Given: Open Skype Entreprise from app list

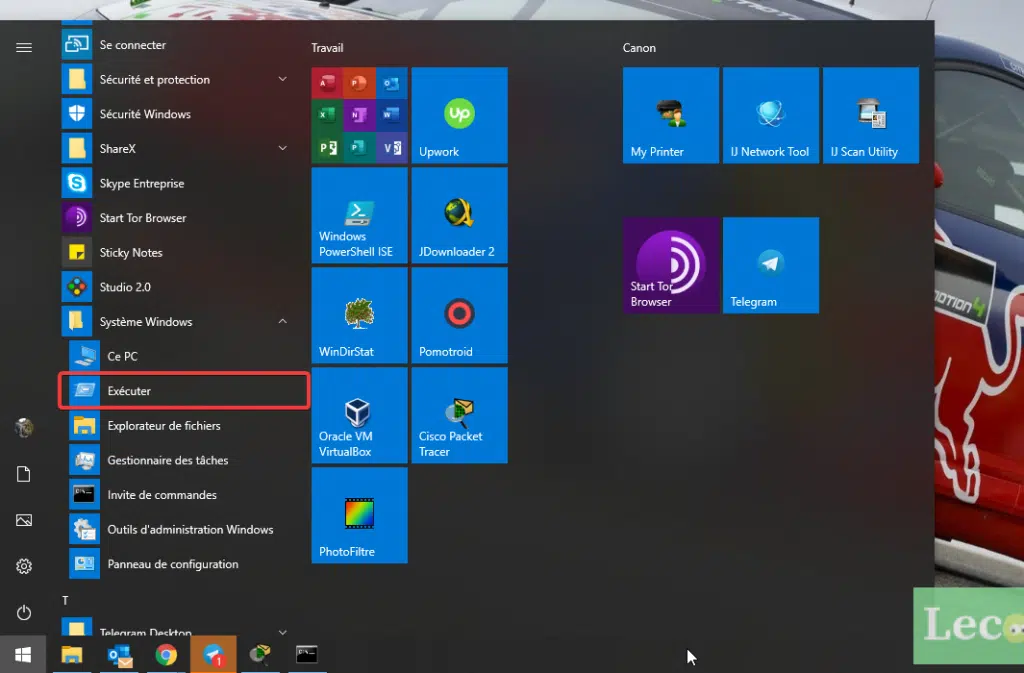Looking at the screenshot, I should pyautogui.click(x=178, y=183).
